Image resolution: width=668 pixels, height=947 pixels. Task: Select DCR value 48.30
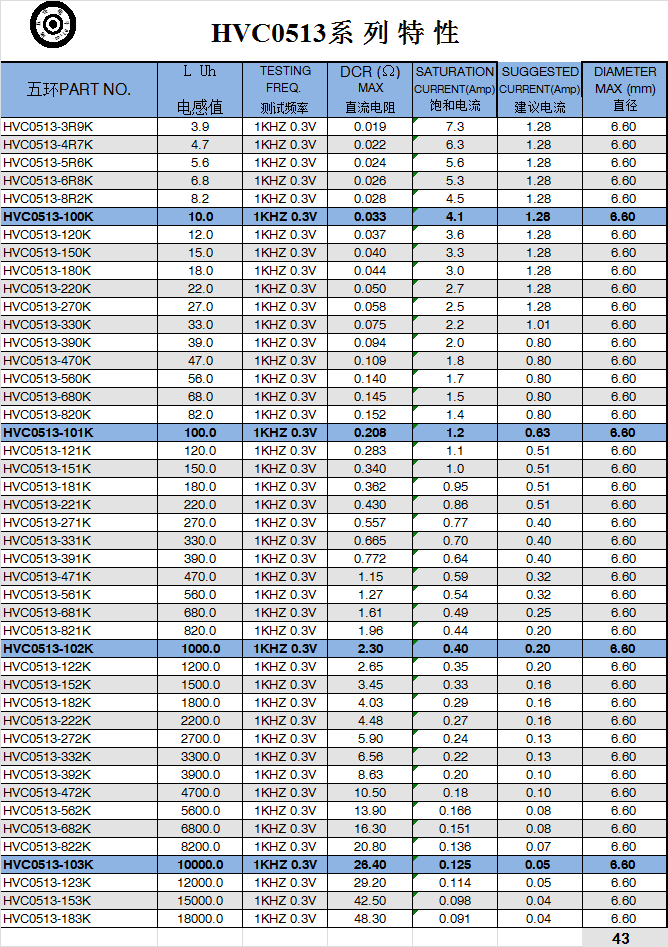(x=370, y=919)
